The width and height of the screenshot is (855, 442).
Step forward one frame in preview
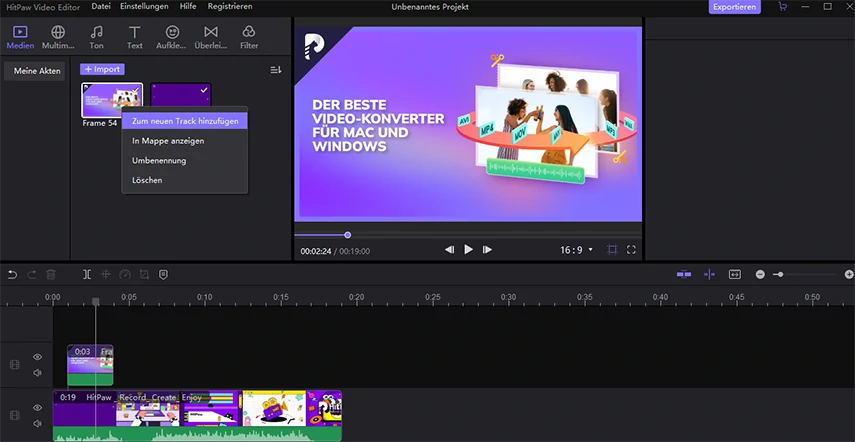point(487,250)
